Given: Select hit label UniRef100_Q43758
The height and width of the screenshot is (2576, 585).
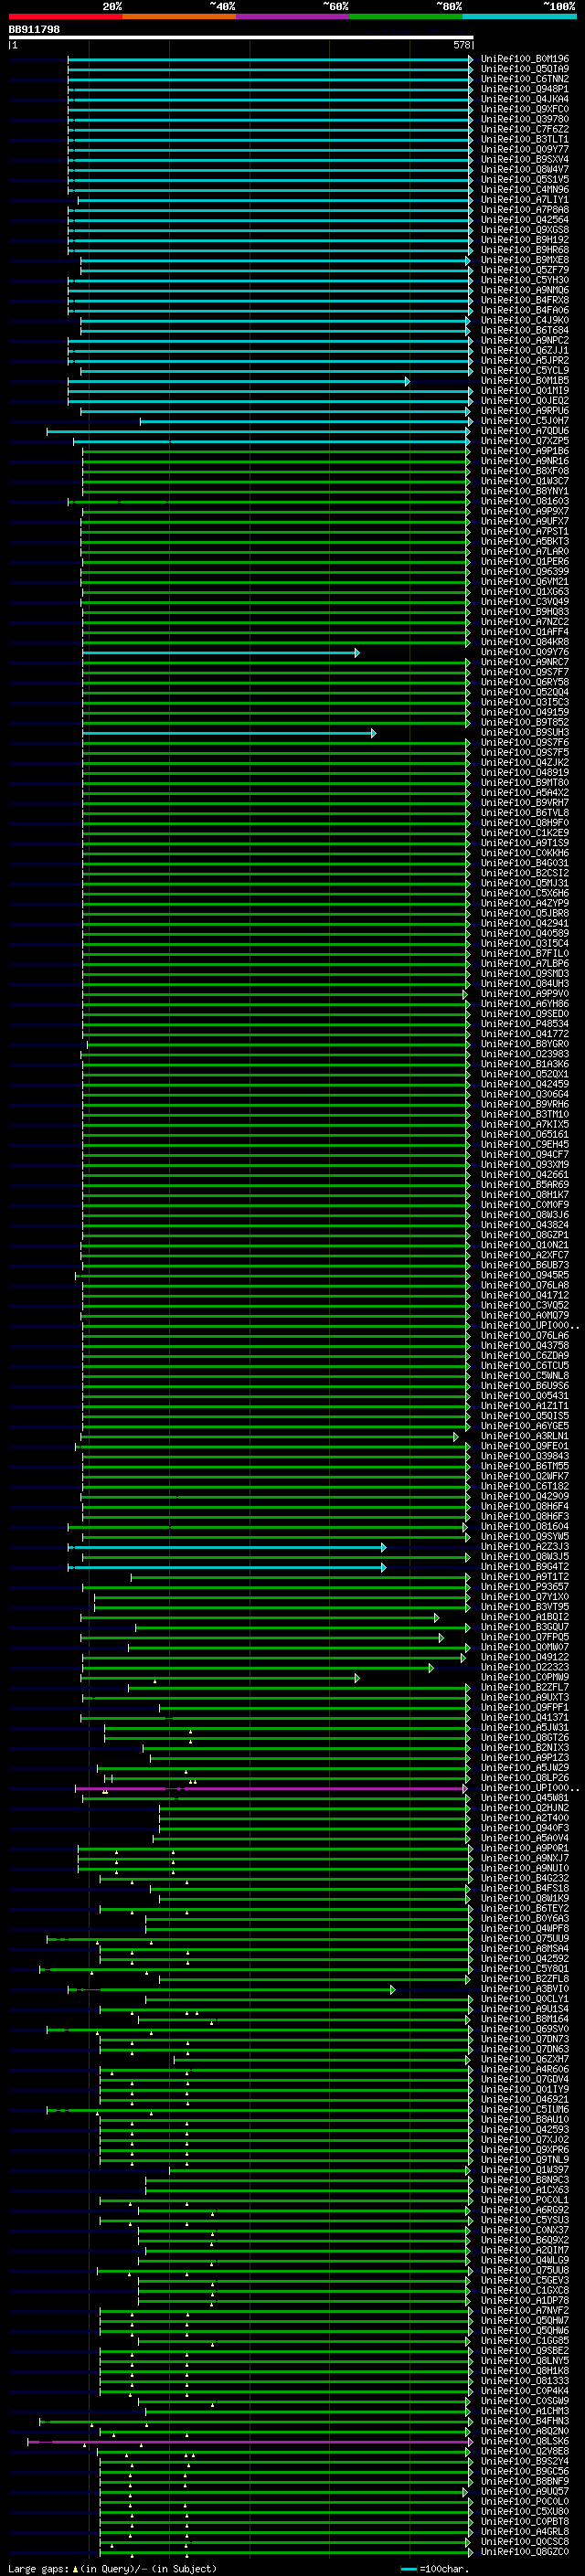Looking at the screenshot, I should (x=525, y=1346).
